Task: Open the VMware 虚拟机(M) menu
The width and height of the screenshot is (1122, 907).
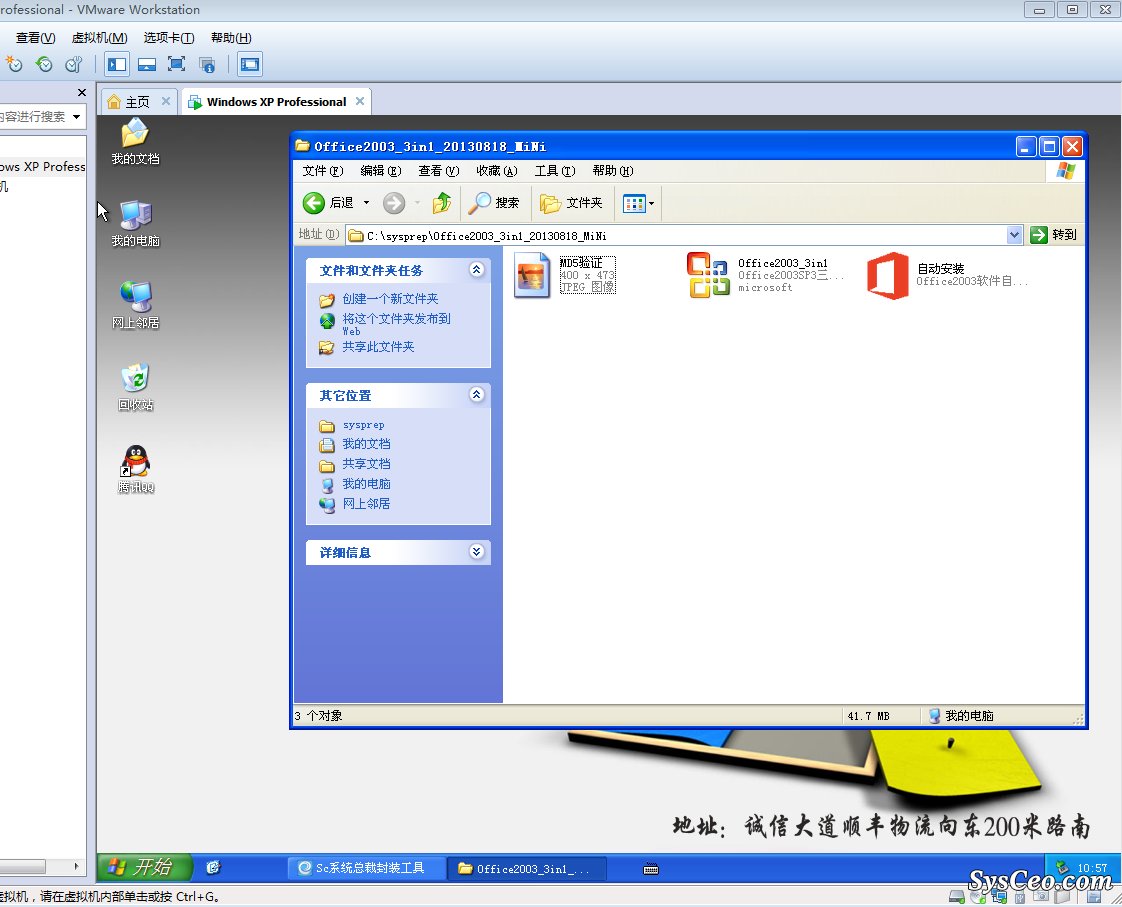Action: (x=99, y=38)
